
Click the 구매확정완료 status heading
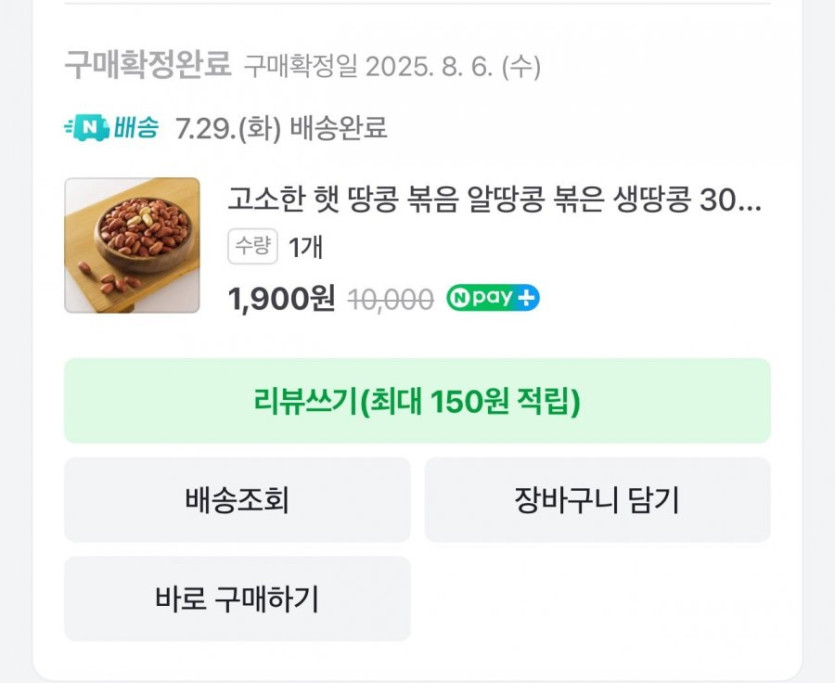[148, 67]
